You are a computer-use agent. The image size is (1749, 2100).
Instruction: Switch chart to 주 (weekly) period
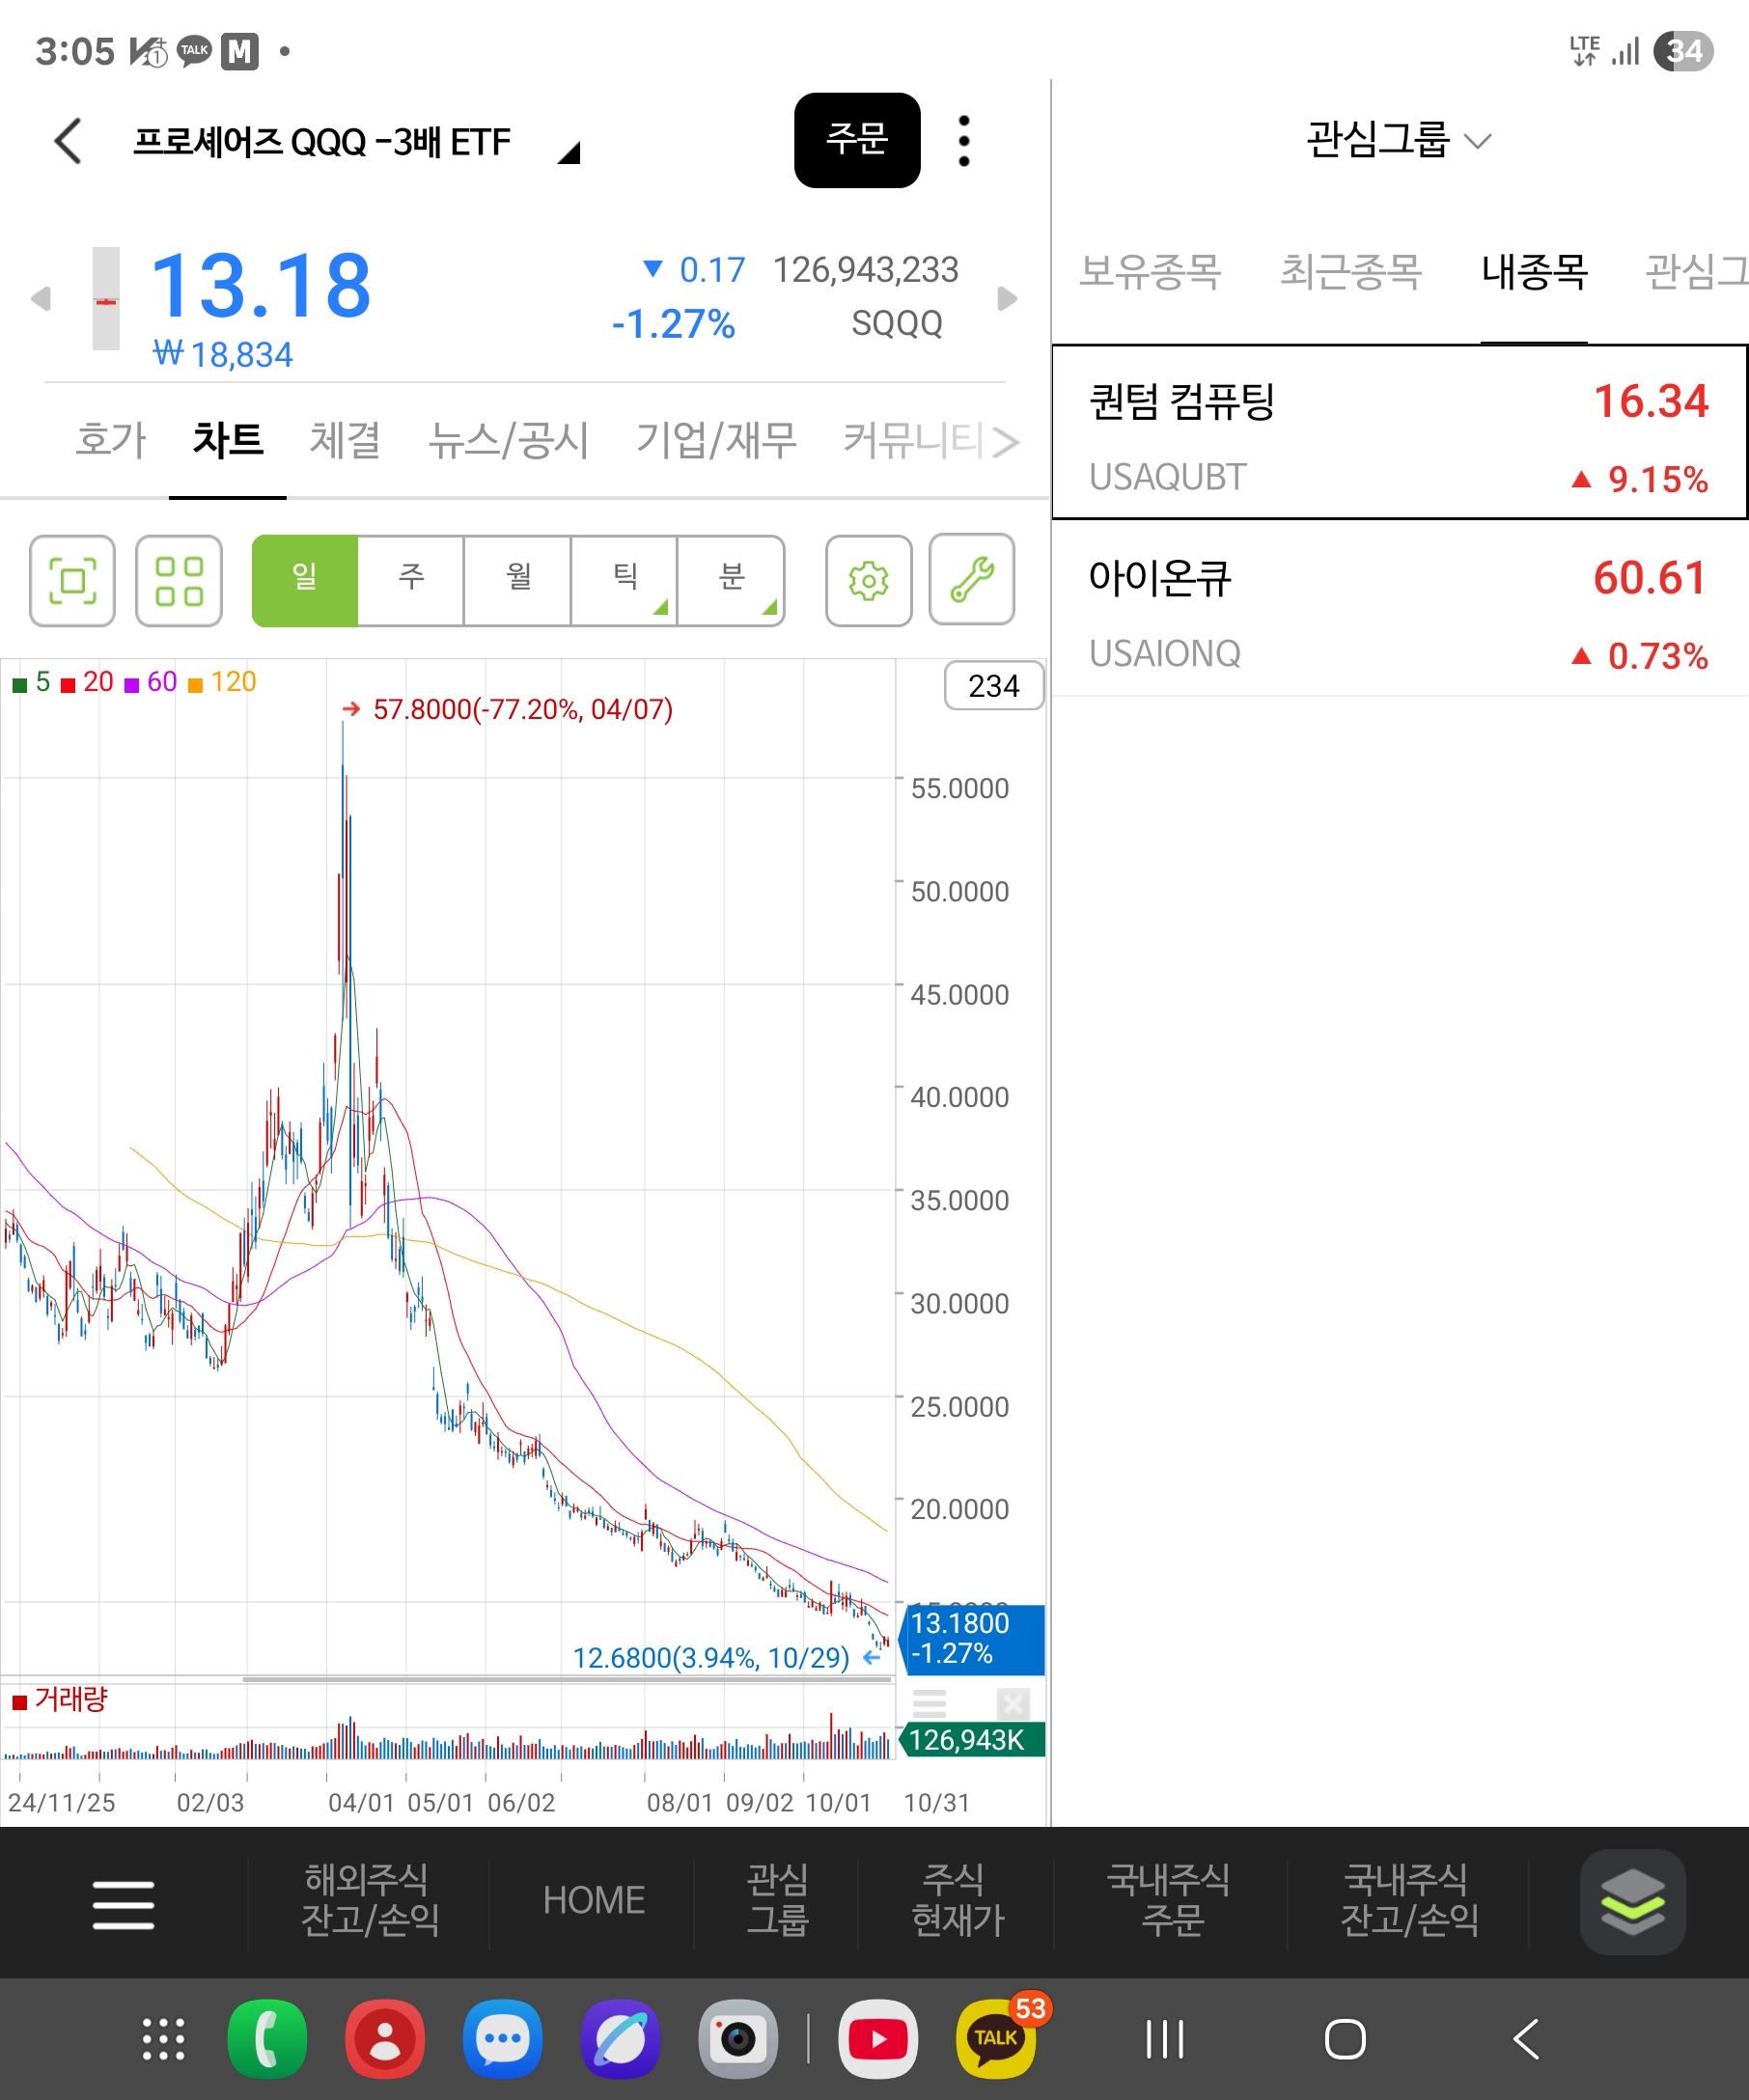(x=411, y=580)
